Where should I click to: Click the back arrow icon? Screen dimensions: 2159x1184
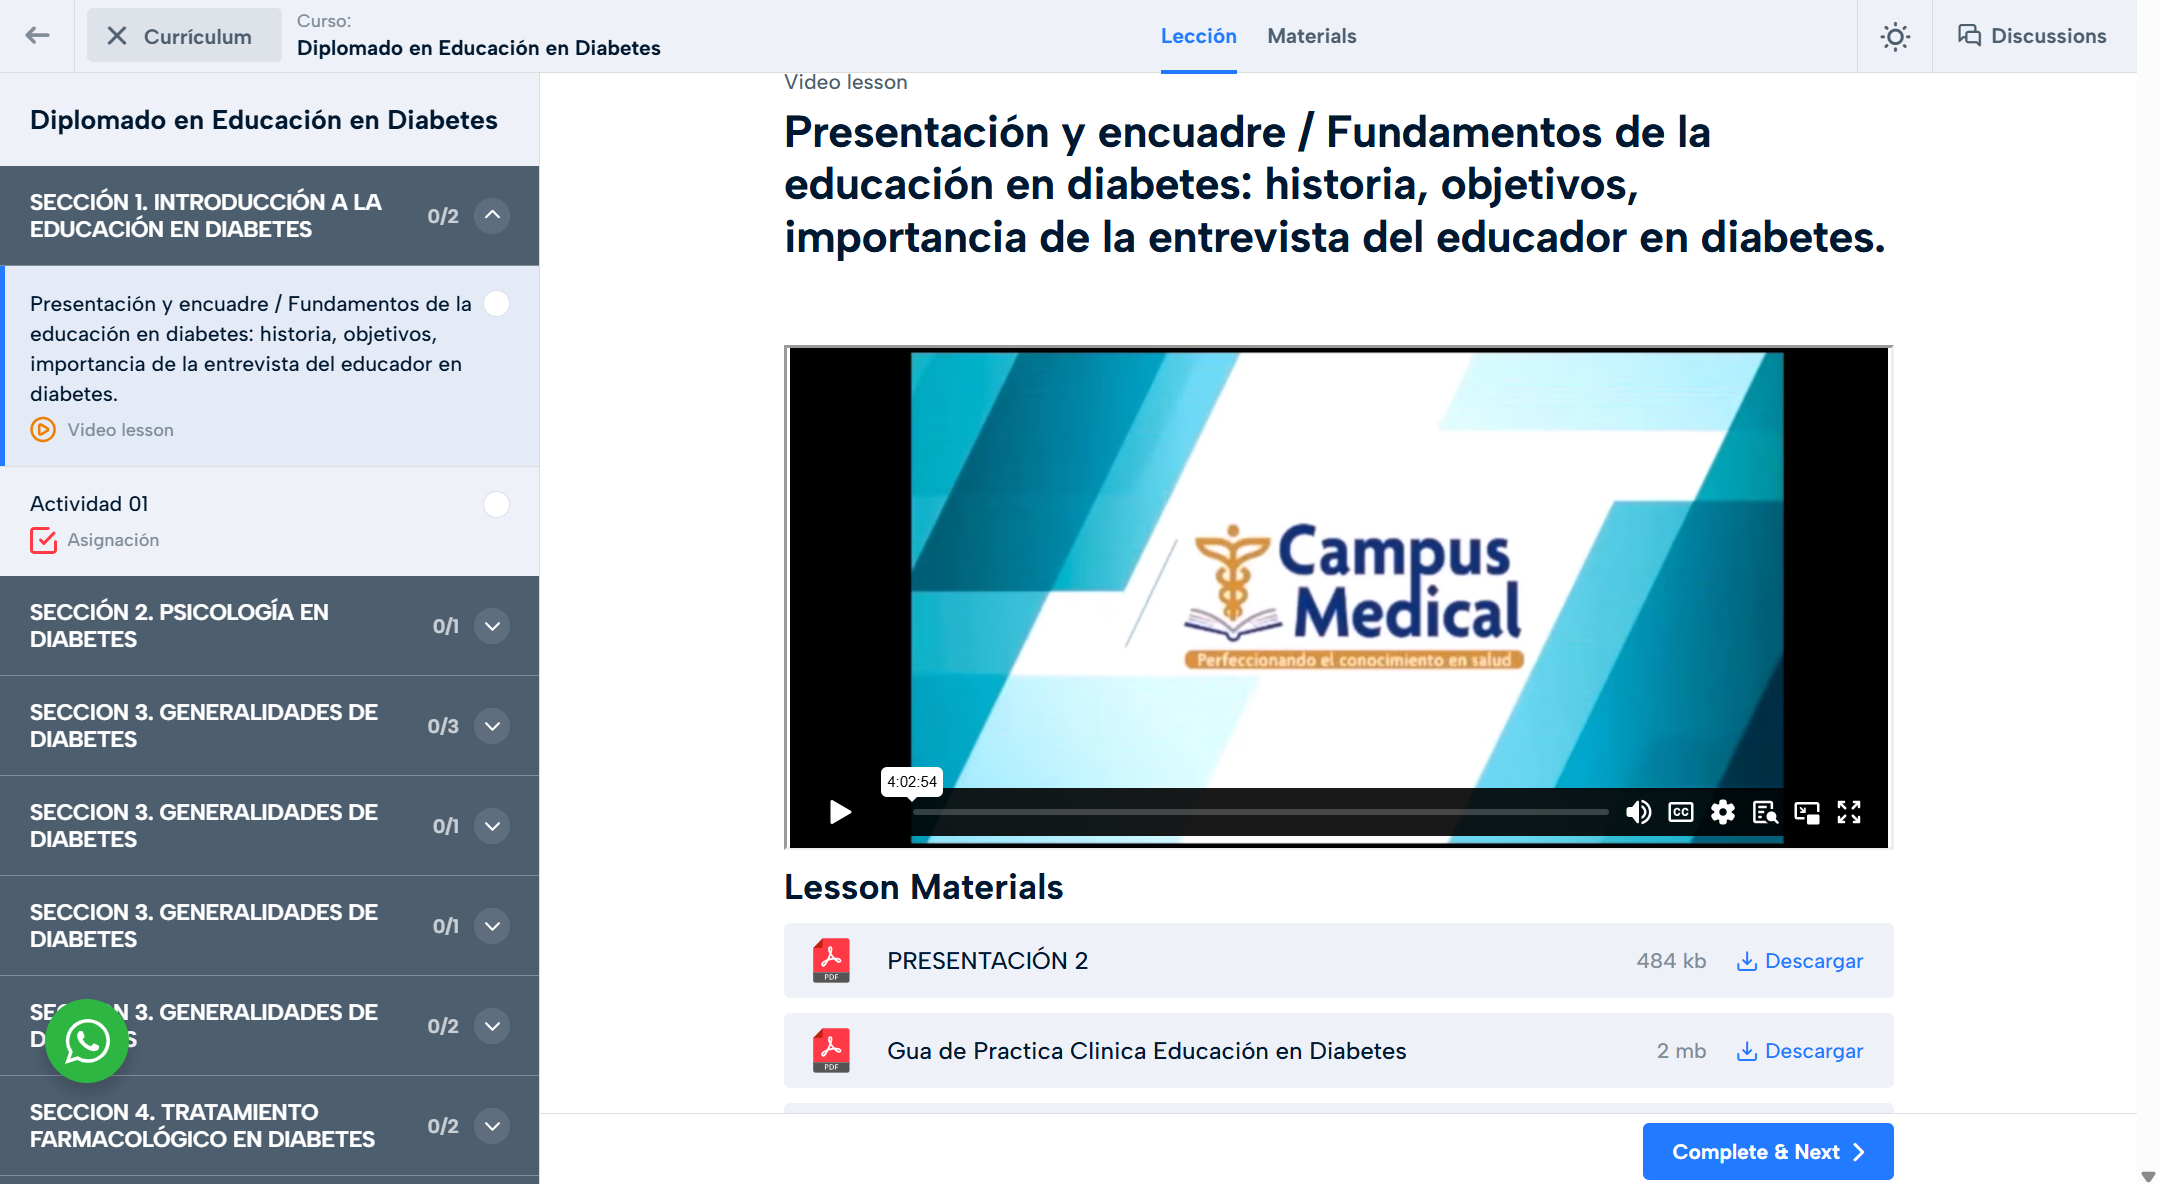pyautogui.click(x=37, y=36)
